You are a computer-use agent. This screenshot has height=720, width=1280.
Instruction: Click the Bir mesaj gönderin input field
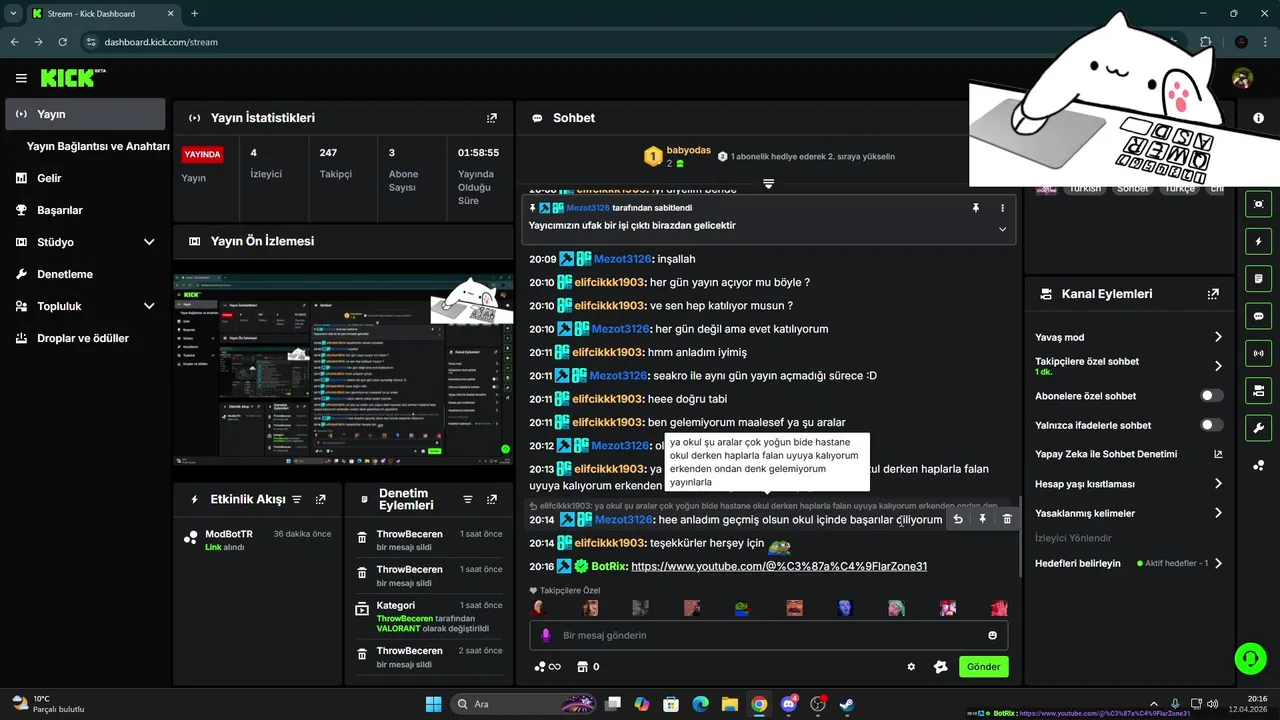tap(768, 635)
